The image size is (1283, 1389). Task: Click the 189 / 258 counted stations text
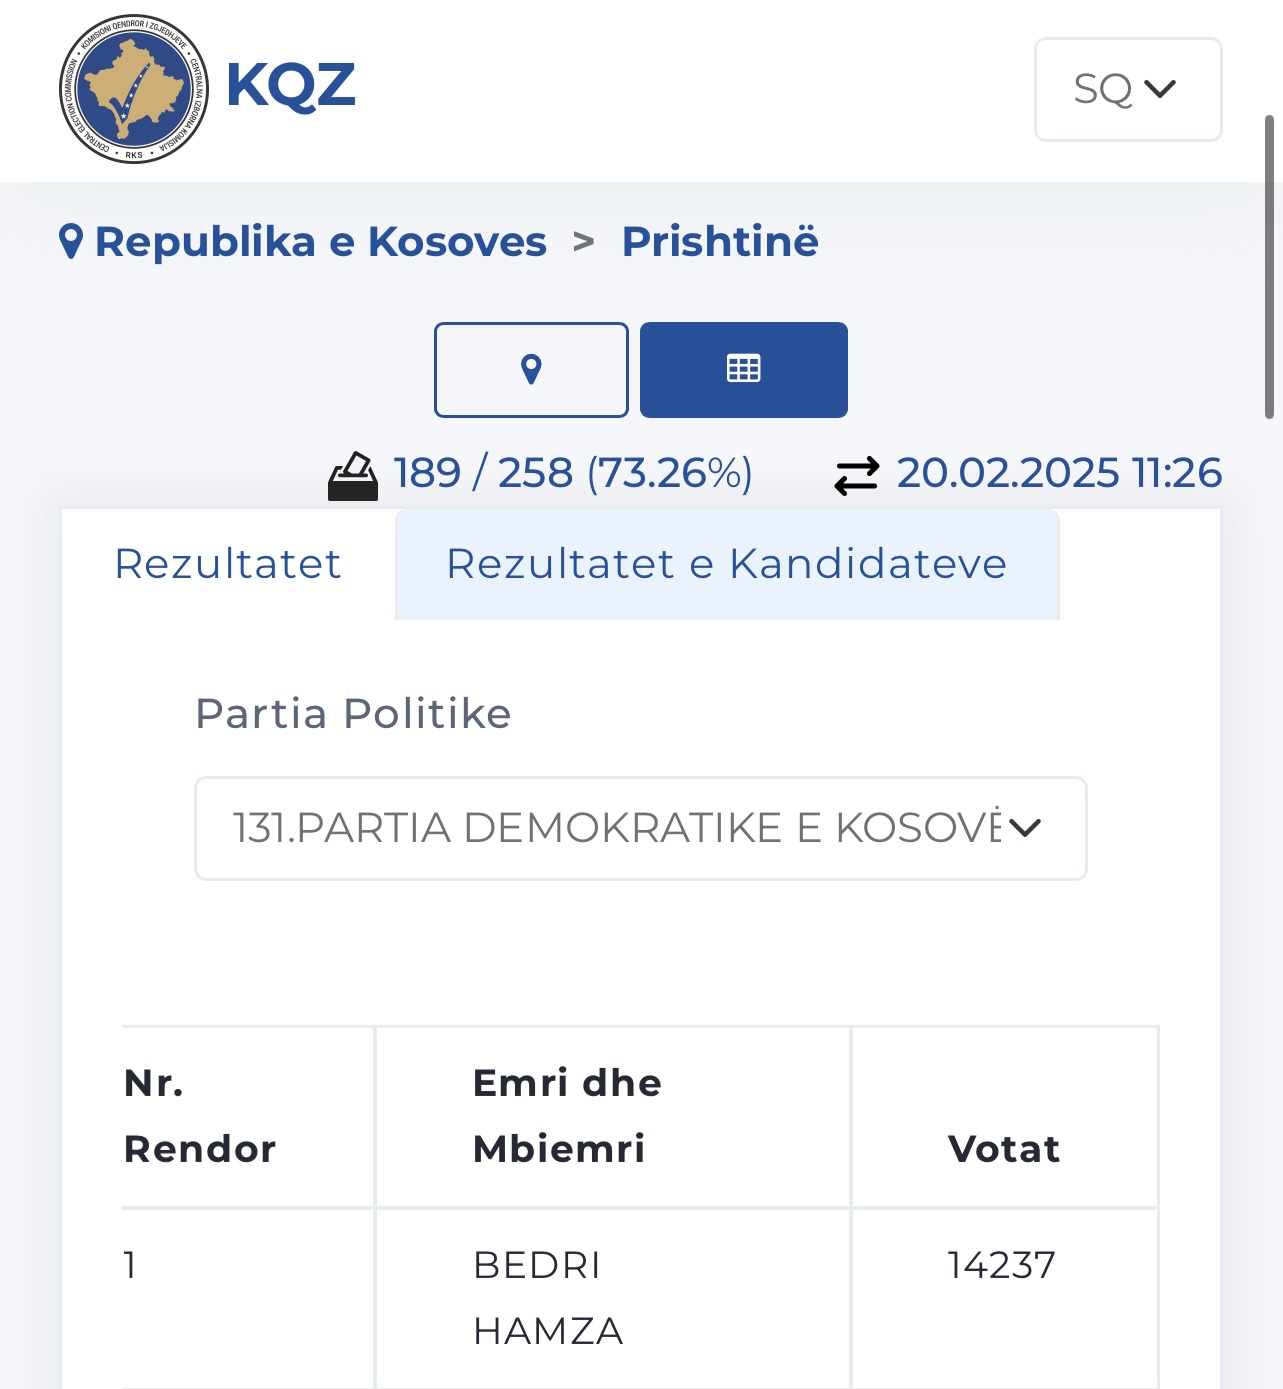pos(572,473)
